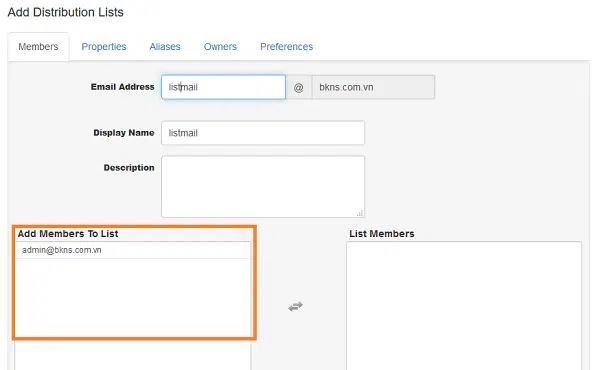Click the List Members heading
Viewport: 600px width, 370px height.
[x=382, y=234]
